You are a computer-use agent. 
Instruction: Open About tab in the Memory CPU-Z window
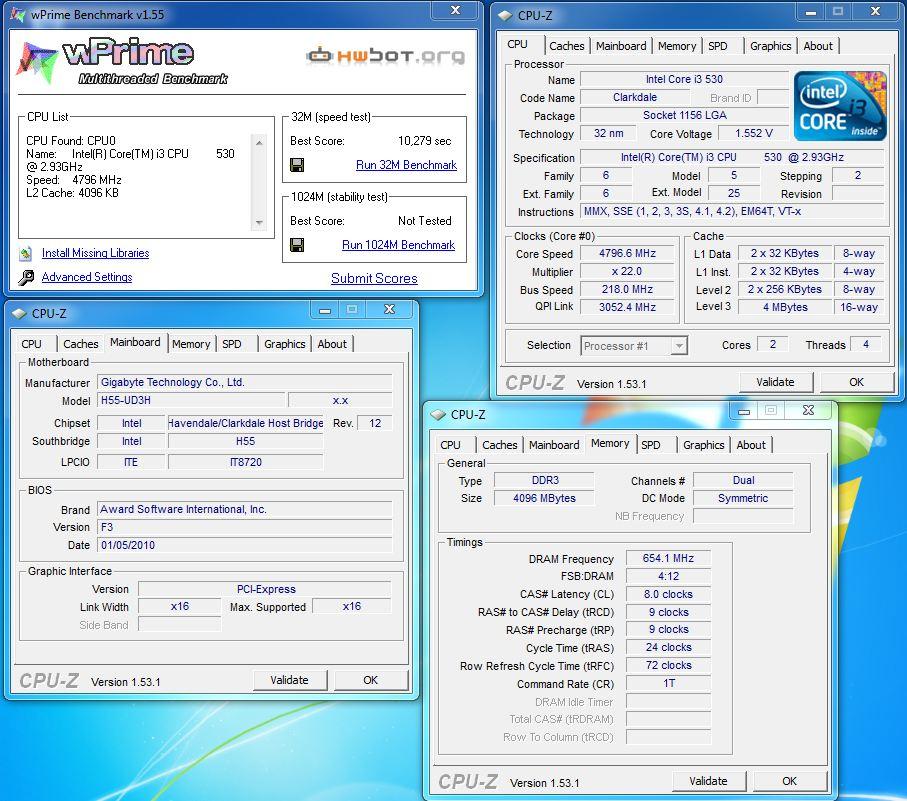[751, 445]
